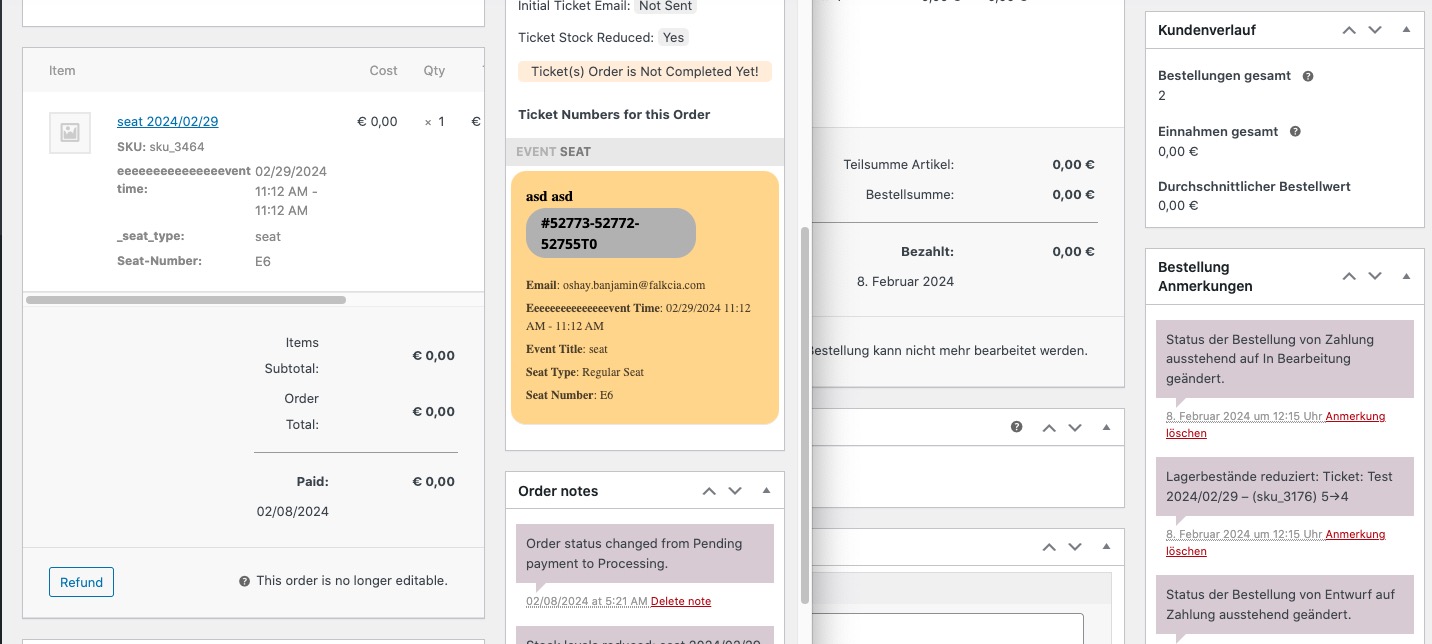Move Order notes panel down

click(x=735, y=491)
